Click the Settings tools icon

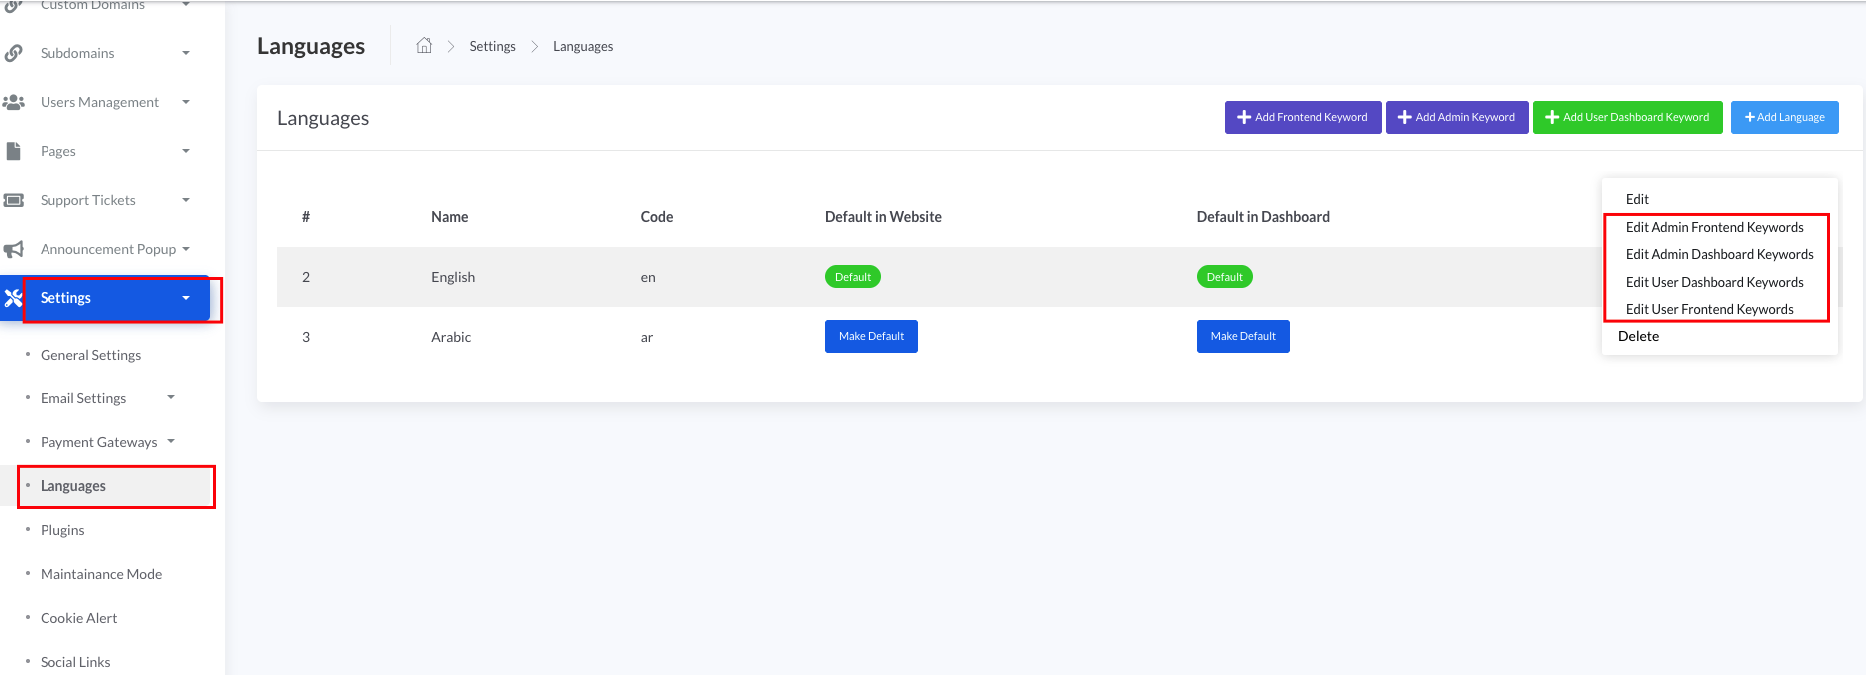(13, 298)
